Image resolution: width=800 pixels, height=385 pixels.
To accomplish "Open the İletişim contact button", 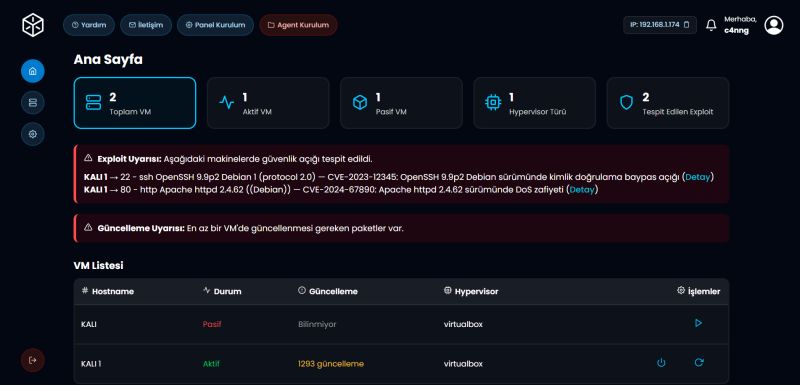I will tap(146, 24).
